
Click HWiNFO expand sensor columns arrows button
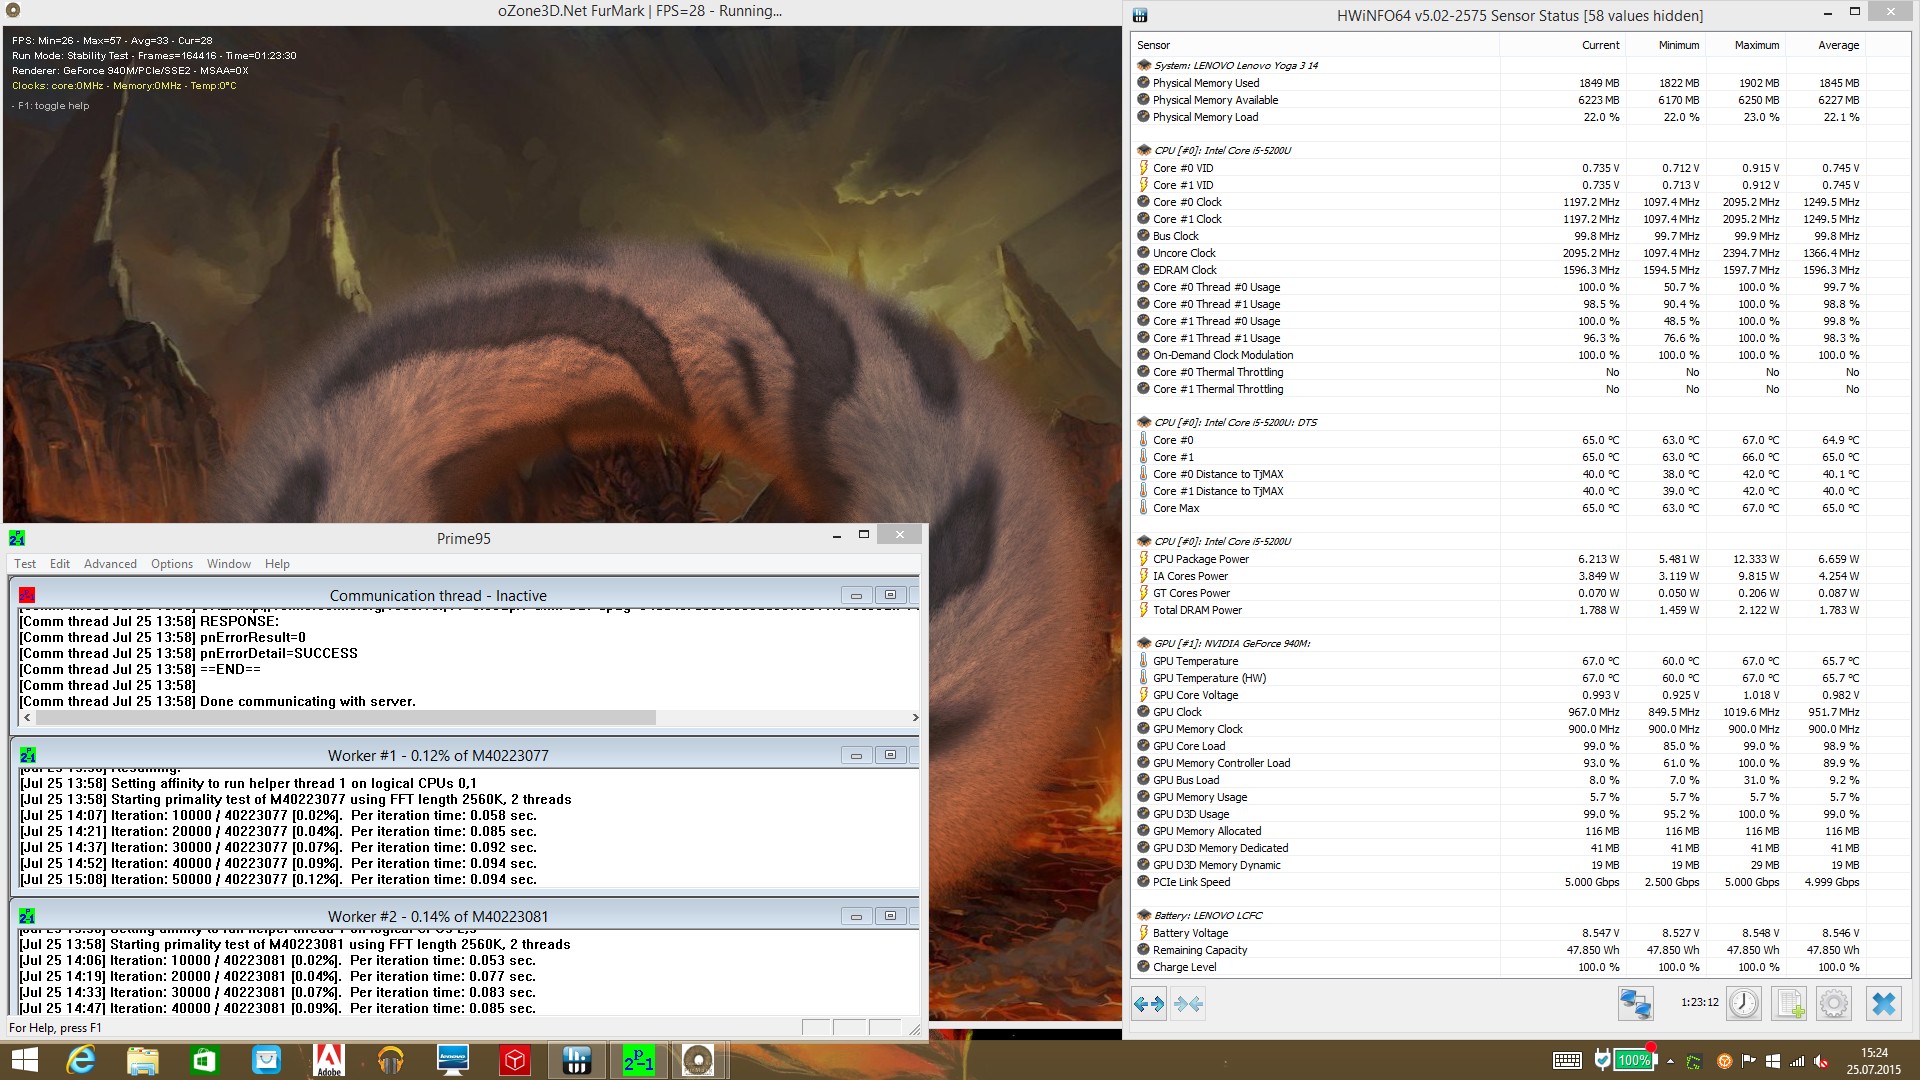click(x=1149, y=1004)
